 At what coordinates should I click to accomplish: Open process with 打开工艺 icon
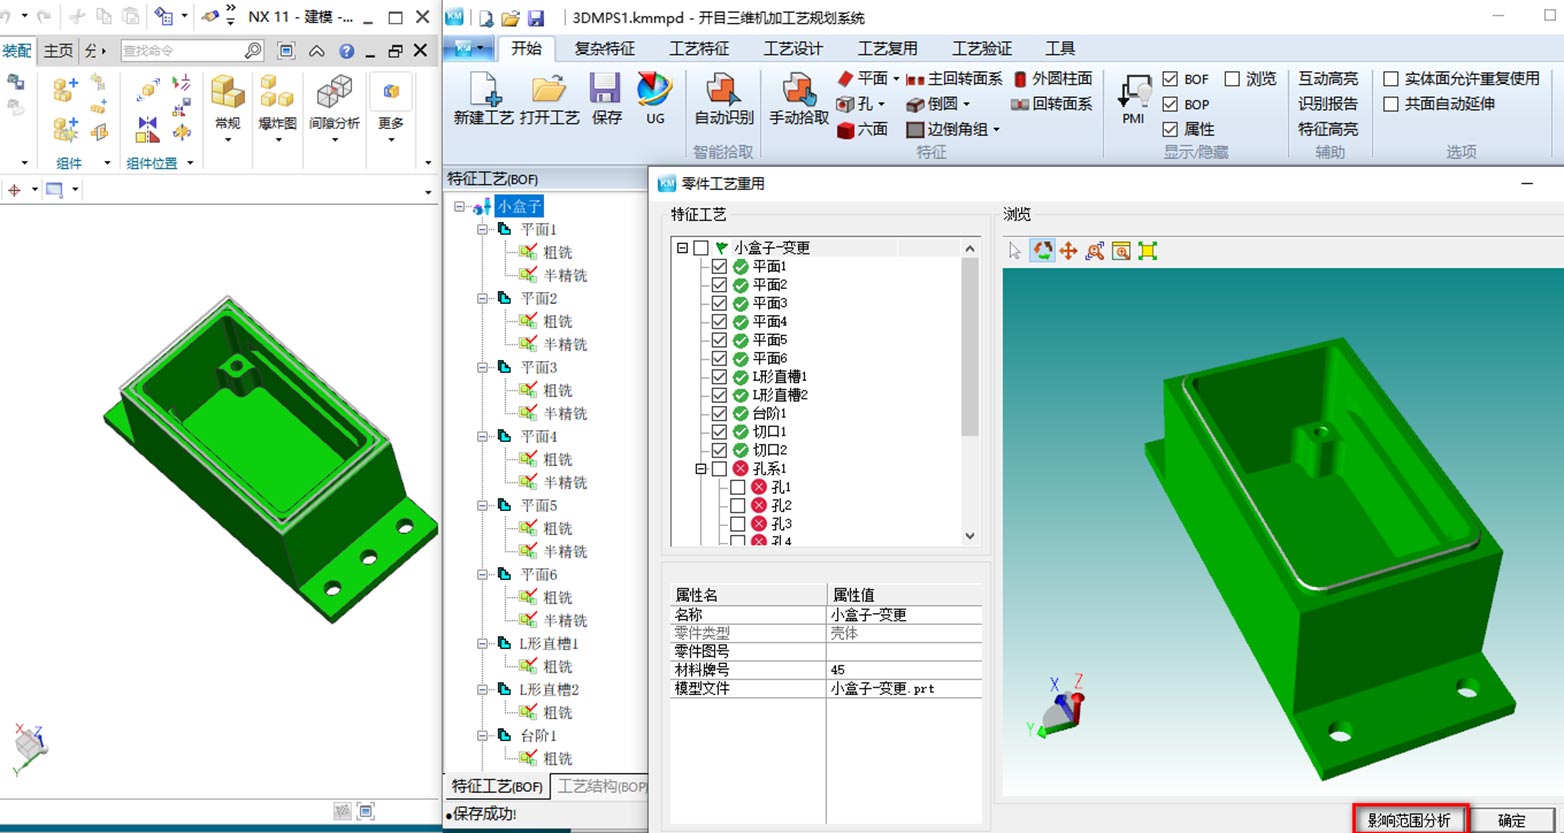549,98
